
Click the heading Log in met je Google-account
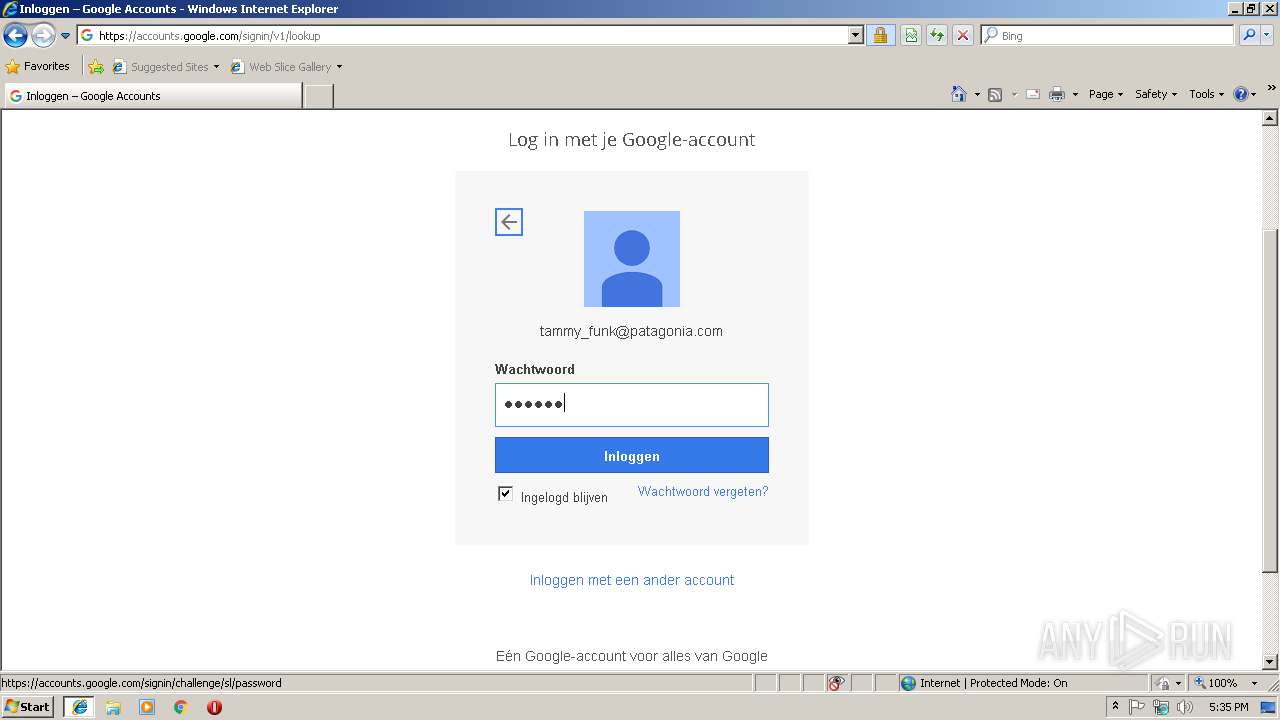pos(632,140)
